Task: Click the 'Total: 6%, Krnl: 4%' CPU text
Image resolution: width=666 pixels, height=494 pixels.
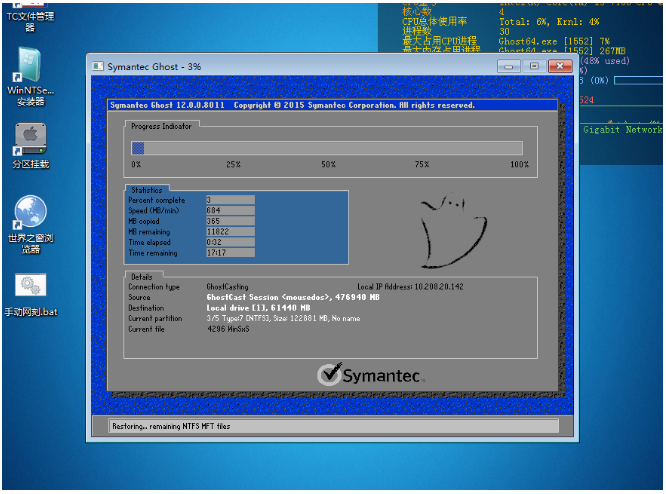Action: [x=549, y=22]
